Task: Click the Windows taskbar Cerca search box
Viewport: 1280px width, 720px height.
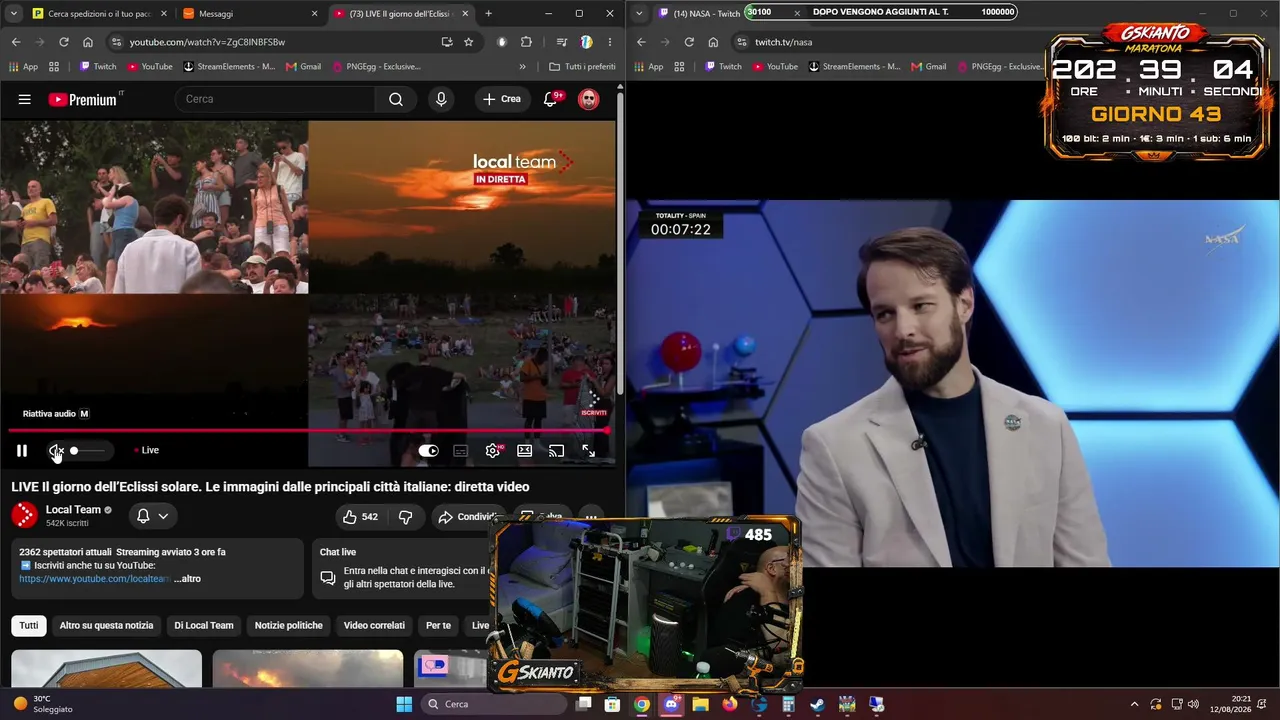Action: pos(494,704)
